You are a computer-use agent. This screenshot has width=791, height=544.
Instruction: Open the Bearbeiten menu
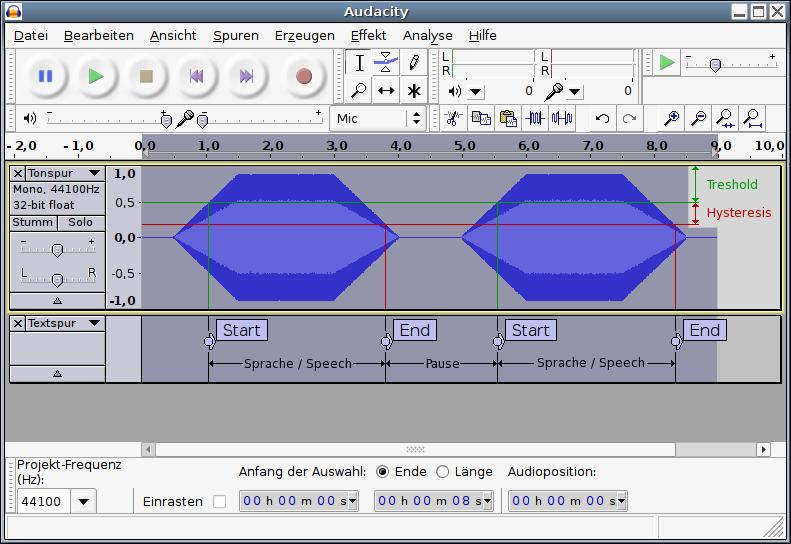point(99,35)
